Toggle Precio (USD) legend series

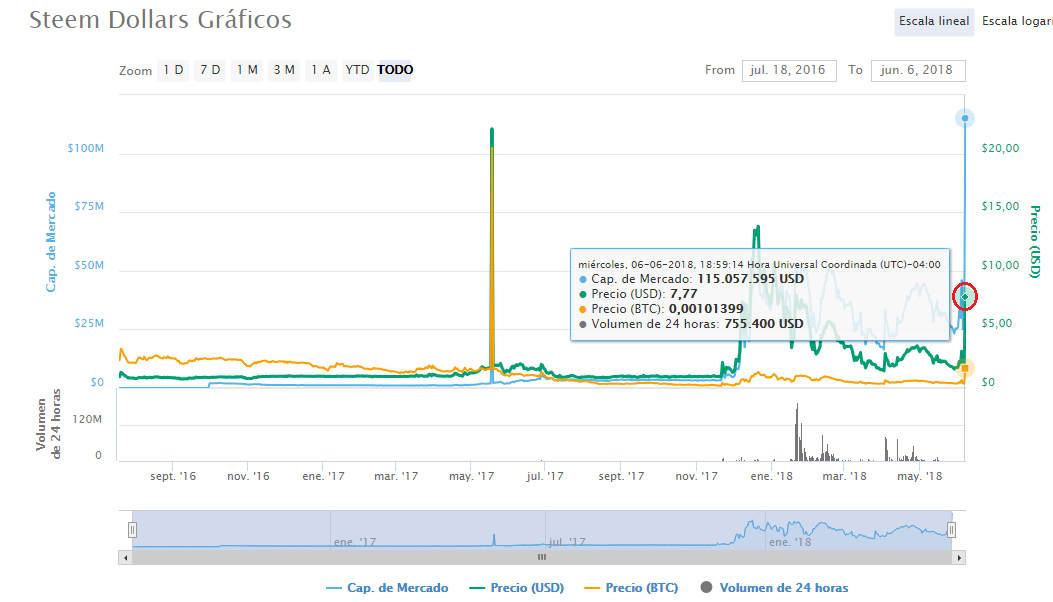coord(516,588)
